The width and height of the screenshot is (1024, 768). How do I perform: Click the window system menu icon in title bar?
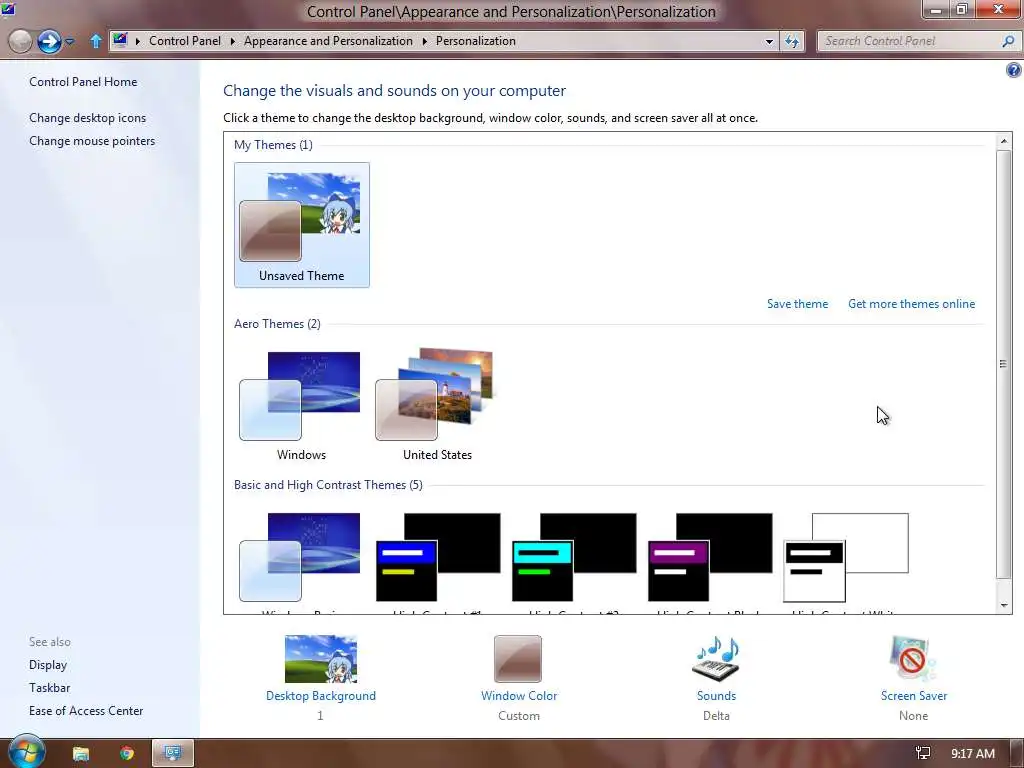[7, 8]
